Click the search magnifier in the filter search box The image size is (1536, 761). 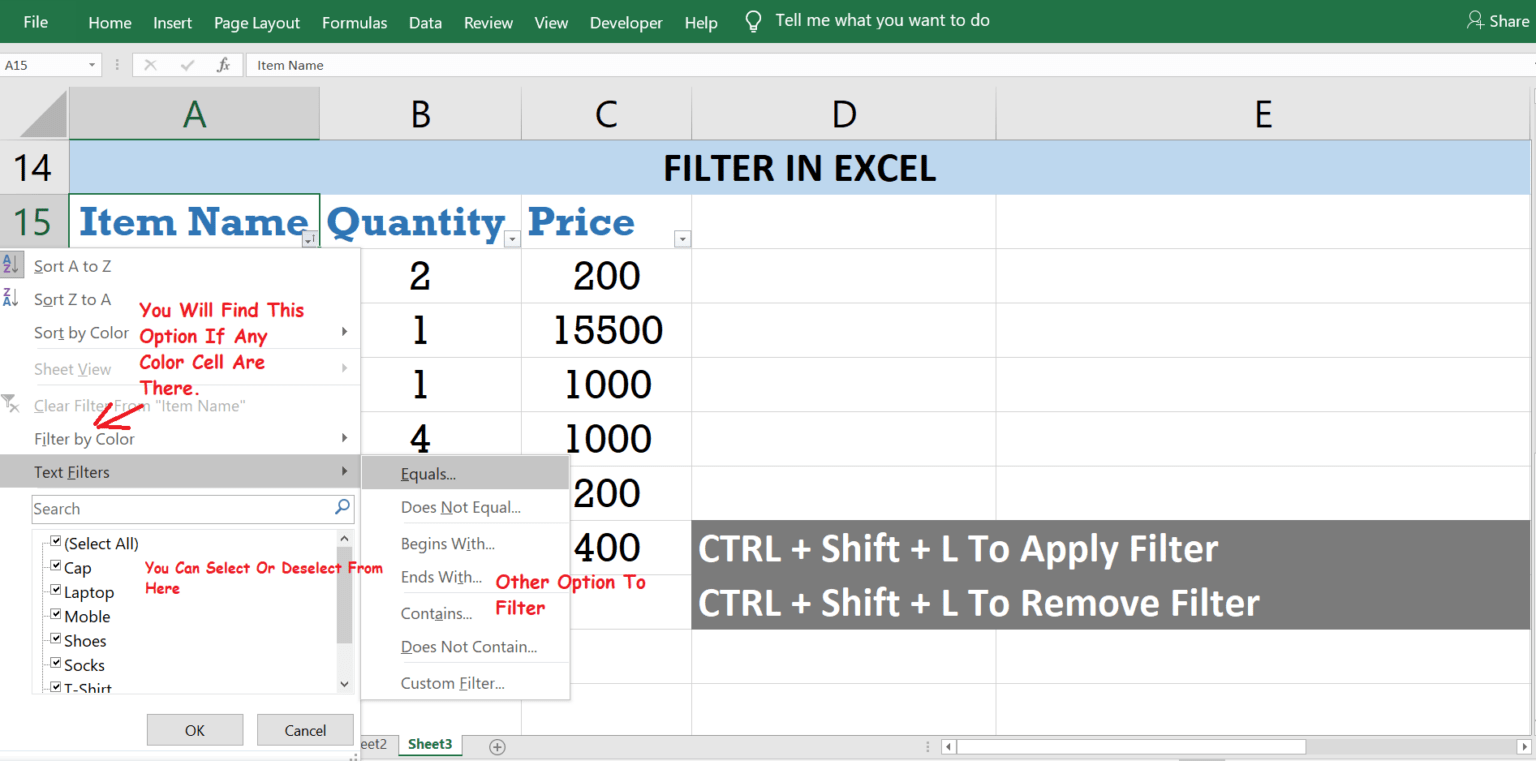point(343,509)
